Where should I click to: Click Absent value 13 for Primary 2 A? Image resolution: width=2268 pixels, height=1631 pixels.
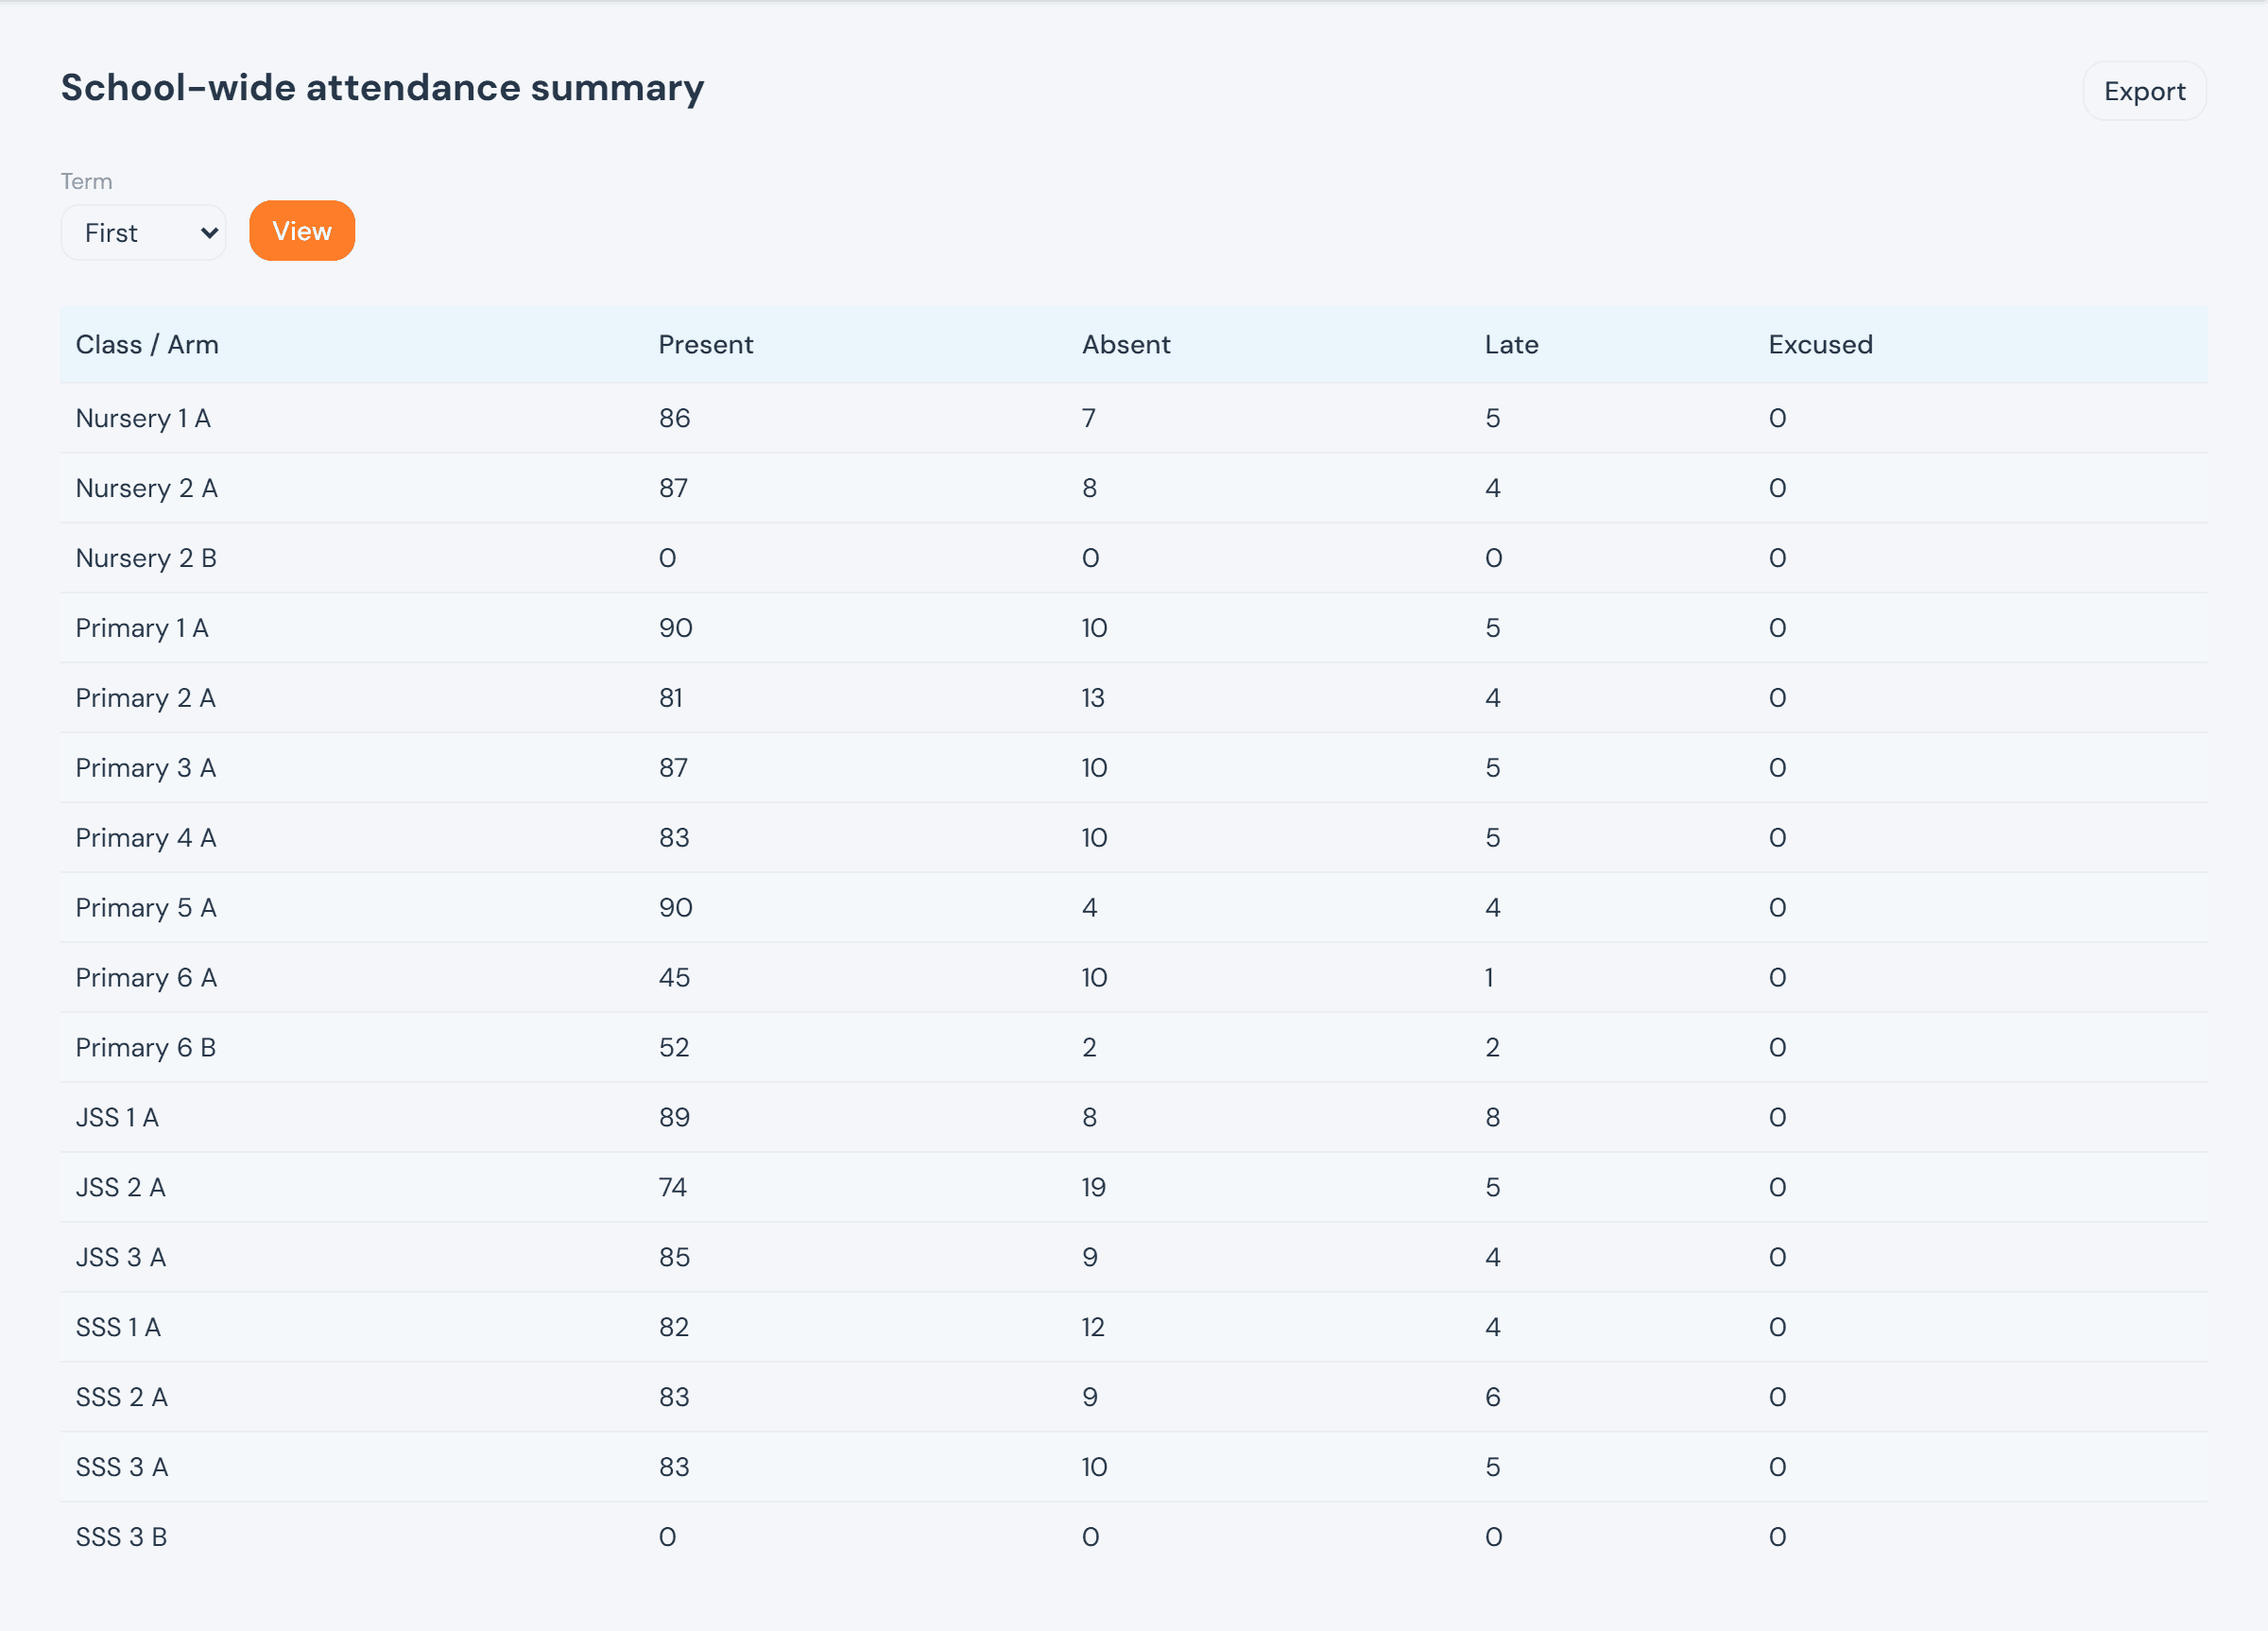click(x=1093, y=698)
